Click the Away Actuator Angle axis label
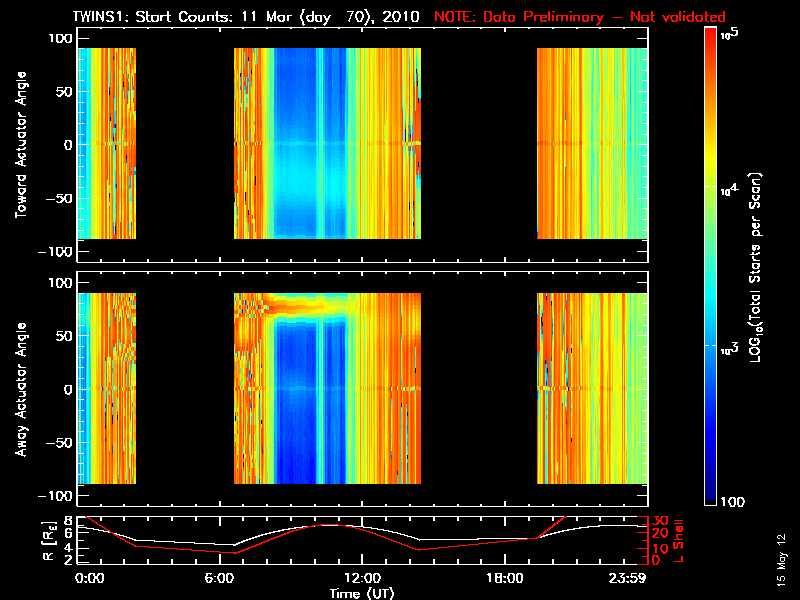This screenshot has width=800, height=600. (19, 389)
